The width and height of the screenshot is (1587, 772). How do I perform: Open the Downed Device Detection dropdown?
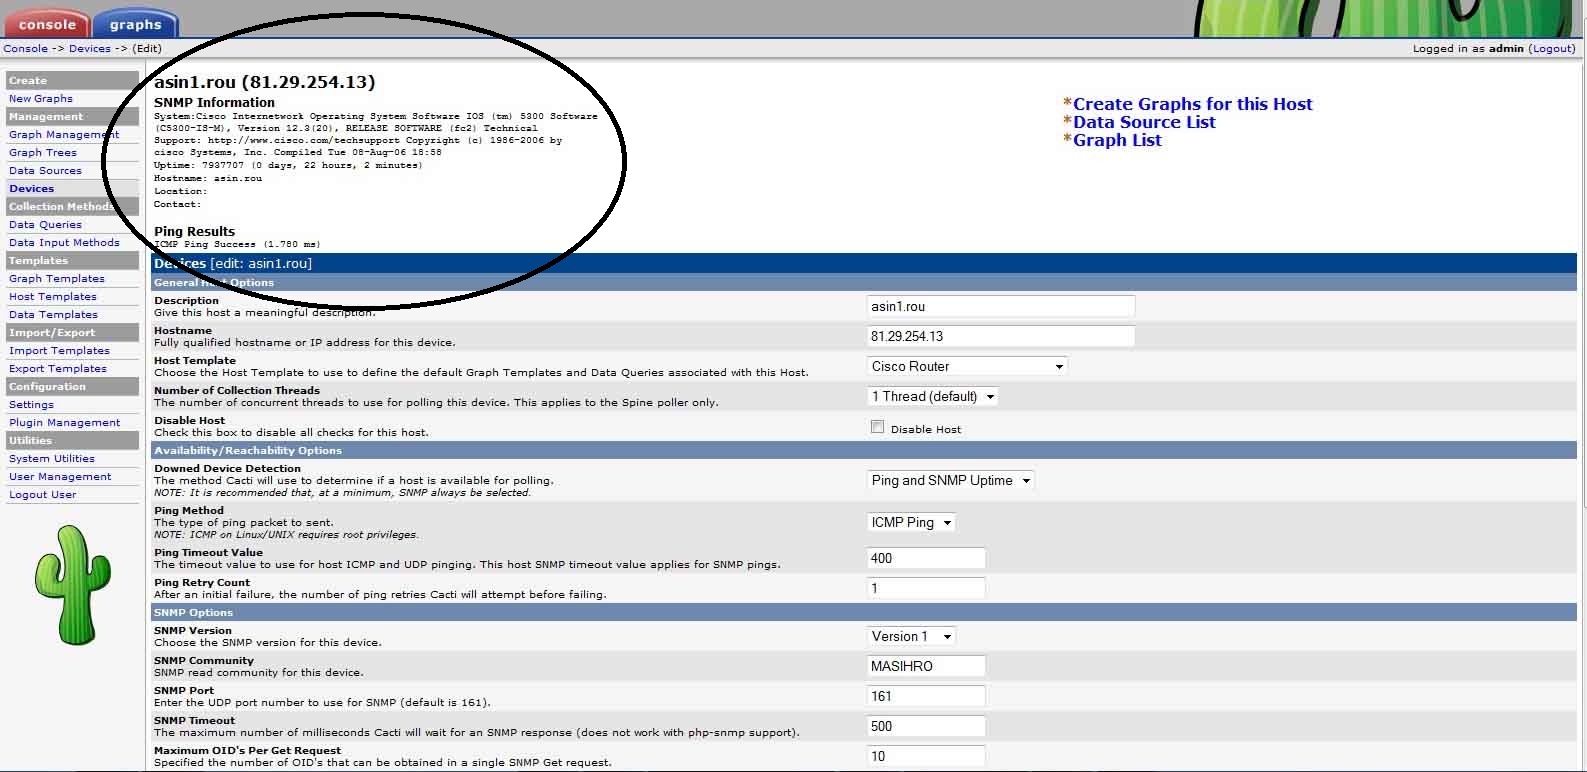[x=950, y=480]
